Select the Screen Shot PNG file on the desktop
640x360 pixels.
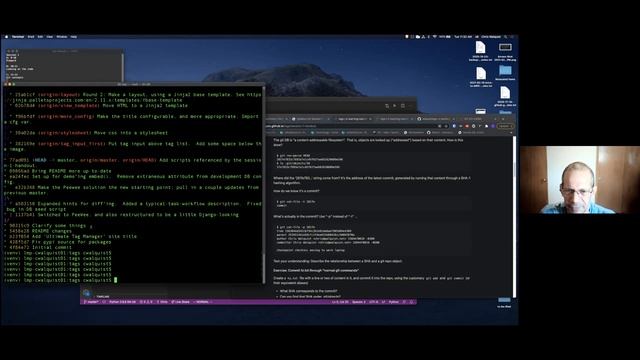pos(505,51)
